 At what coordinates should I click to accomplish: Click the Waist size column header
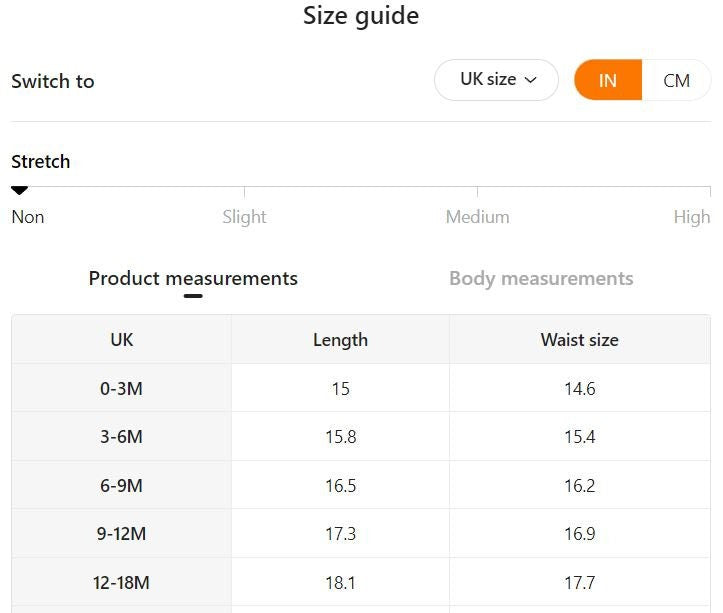point(579,340)
